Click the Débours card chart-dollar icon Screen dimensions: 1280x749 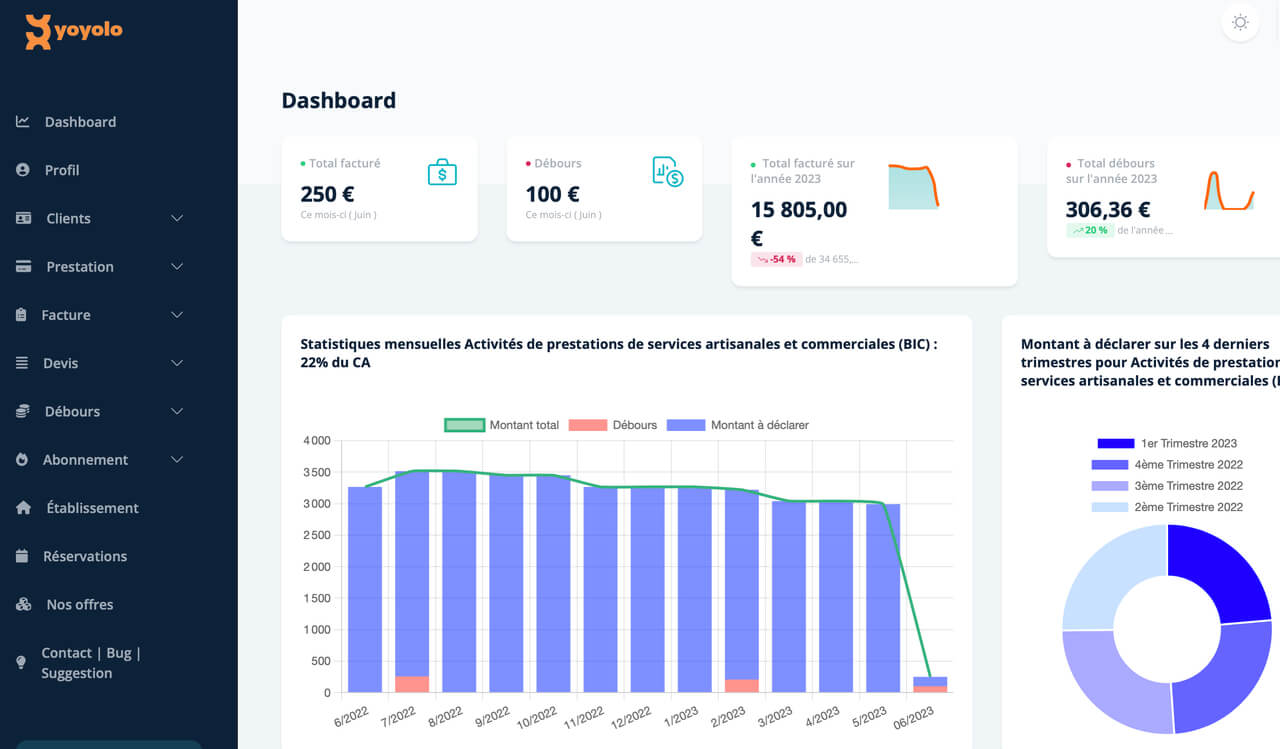coord(667,172)
